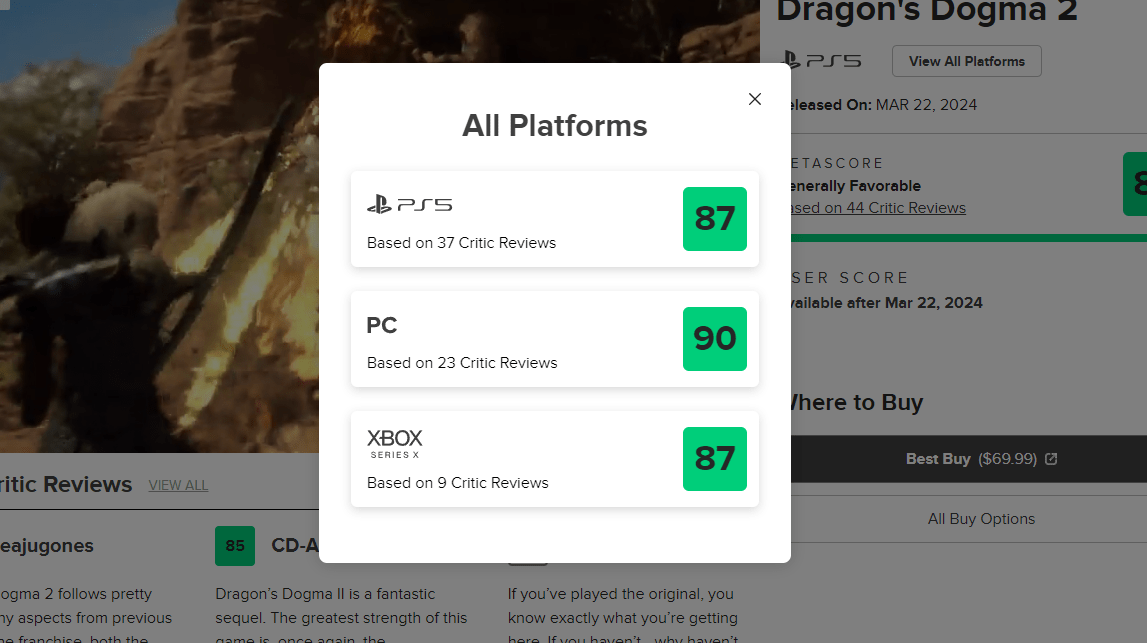Click the 'Where to Buy' heading
This screenshot has height=643, width=1147.
(x=857, y=402)
